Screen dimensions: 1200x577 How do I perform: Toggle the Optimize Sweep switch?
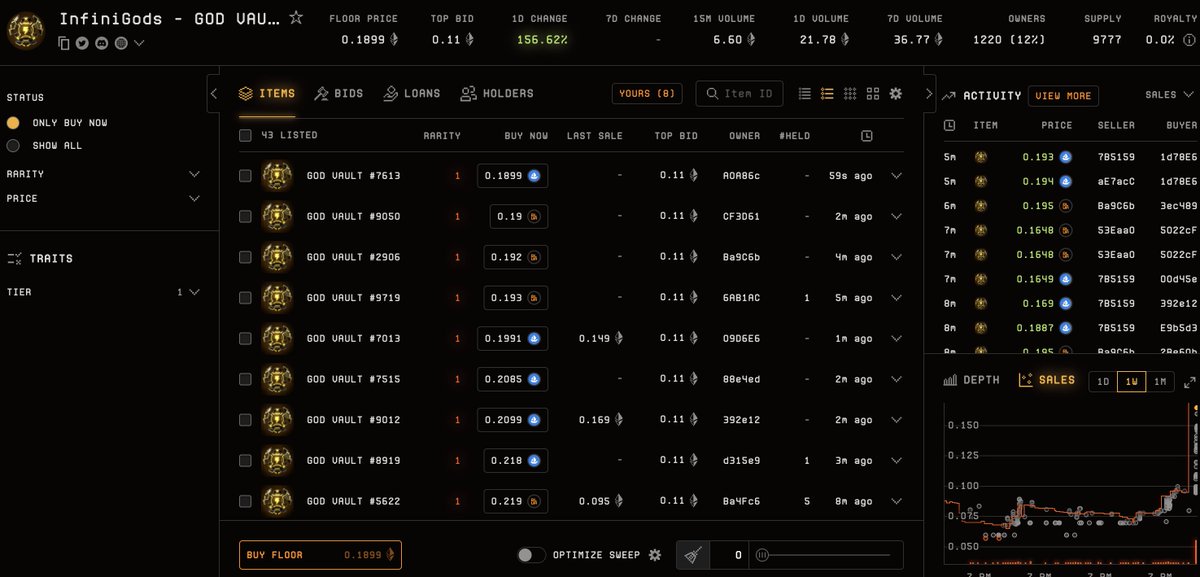(531, 555)
